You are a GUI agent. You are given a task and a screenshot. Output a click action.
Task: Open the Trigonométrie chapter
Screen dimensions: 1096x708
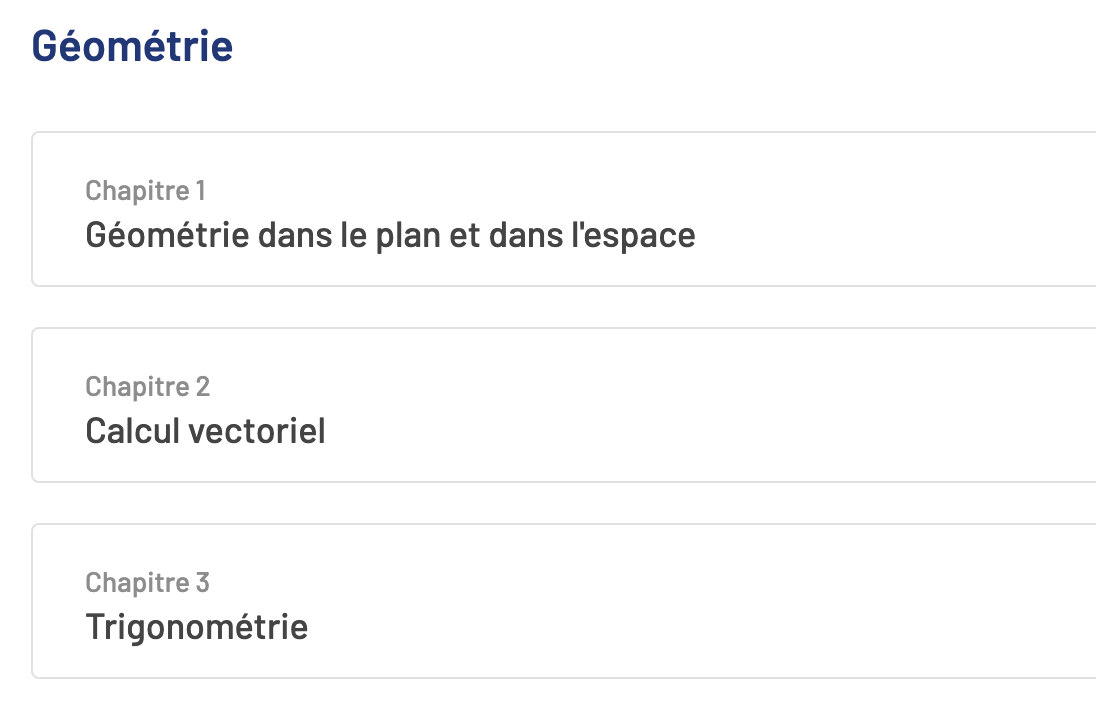point(196,628)
